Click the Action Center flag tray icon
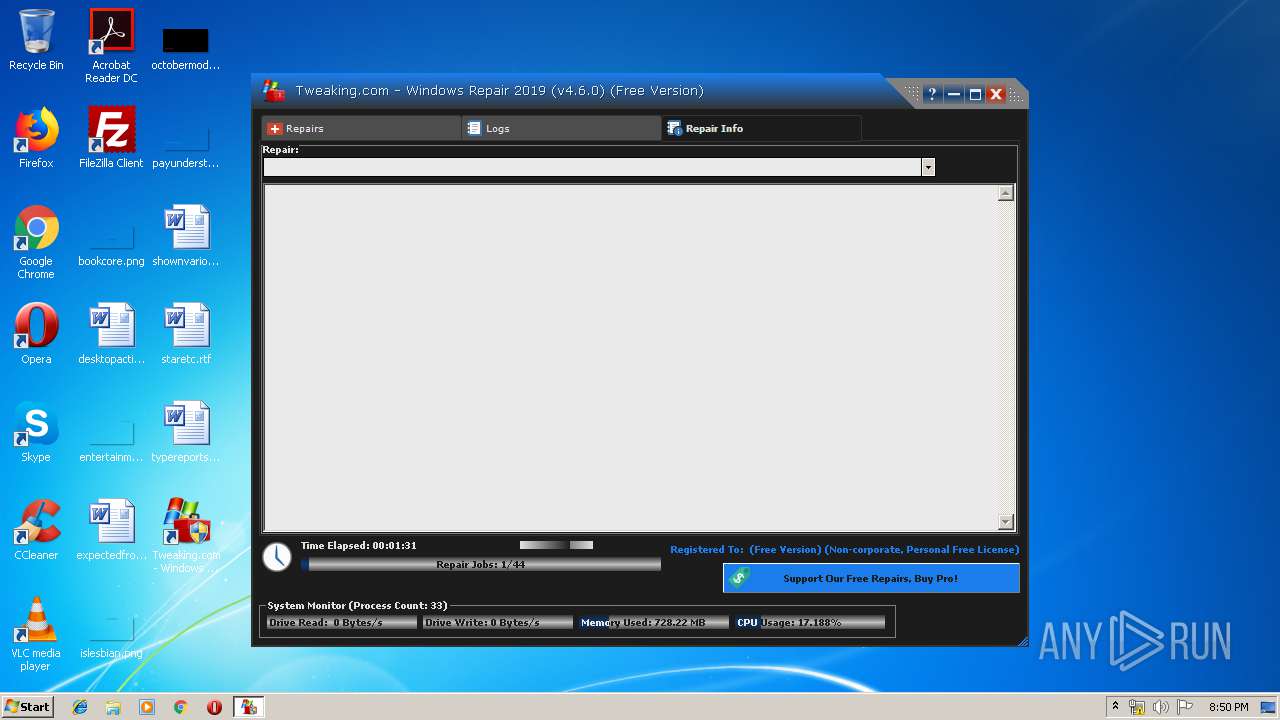This screenshot has width=1280, height=720. [1185, 707]
